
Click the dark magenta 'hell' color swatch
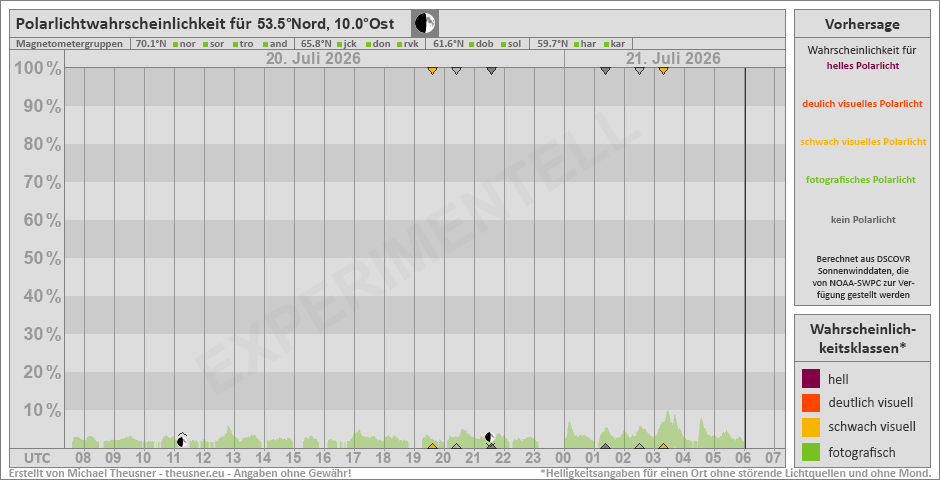click(811, 379)
